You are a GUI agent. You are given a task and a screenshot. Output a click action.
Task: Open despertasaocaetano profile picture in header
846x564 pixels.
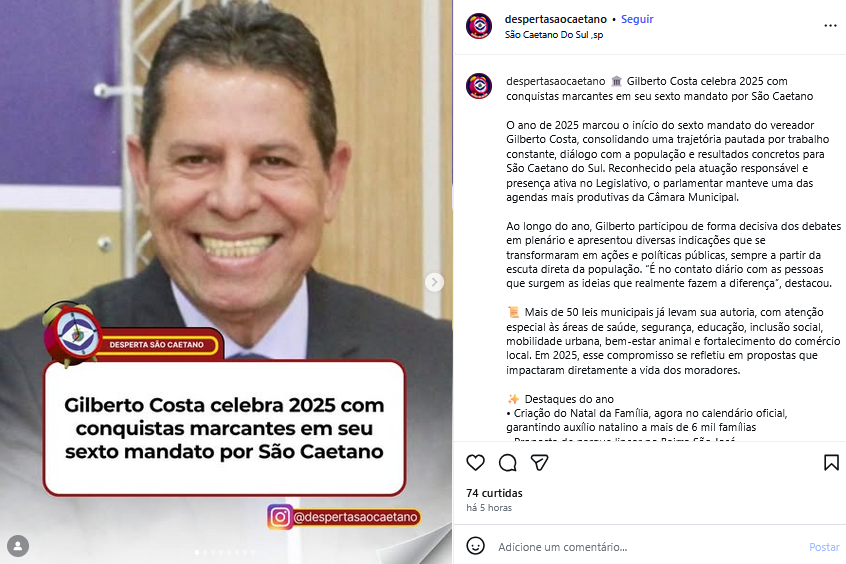(x=479, y=26)
